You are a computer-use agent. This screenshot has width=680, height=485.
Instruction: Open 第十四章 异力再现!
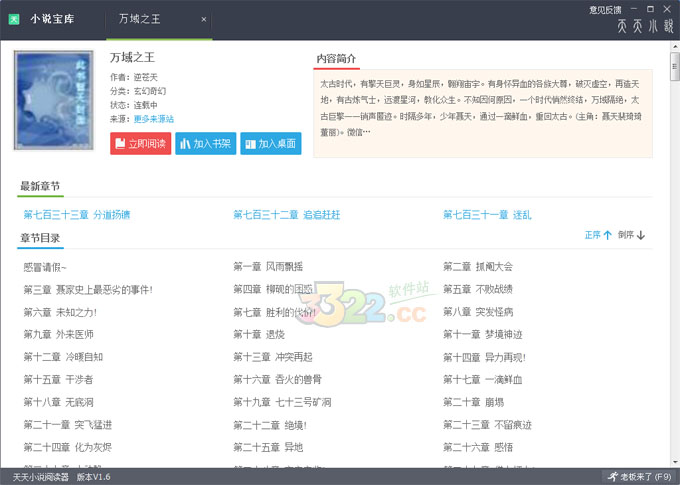(484, 357)
